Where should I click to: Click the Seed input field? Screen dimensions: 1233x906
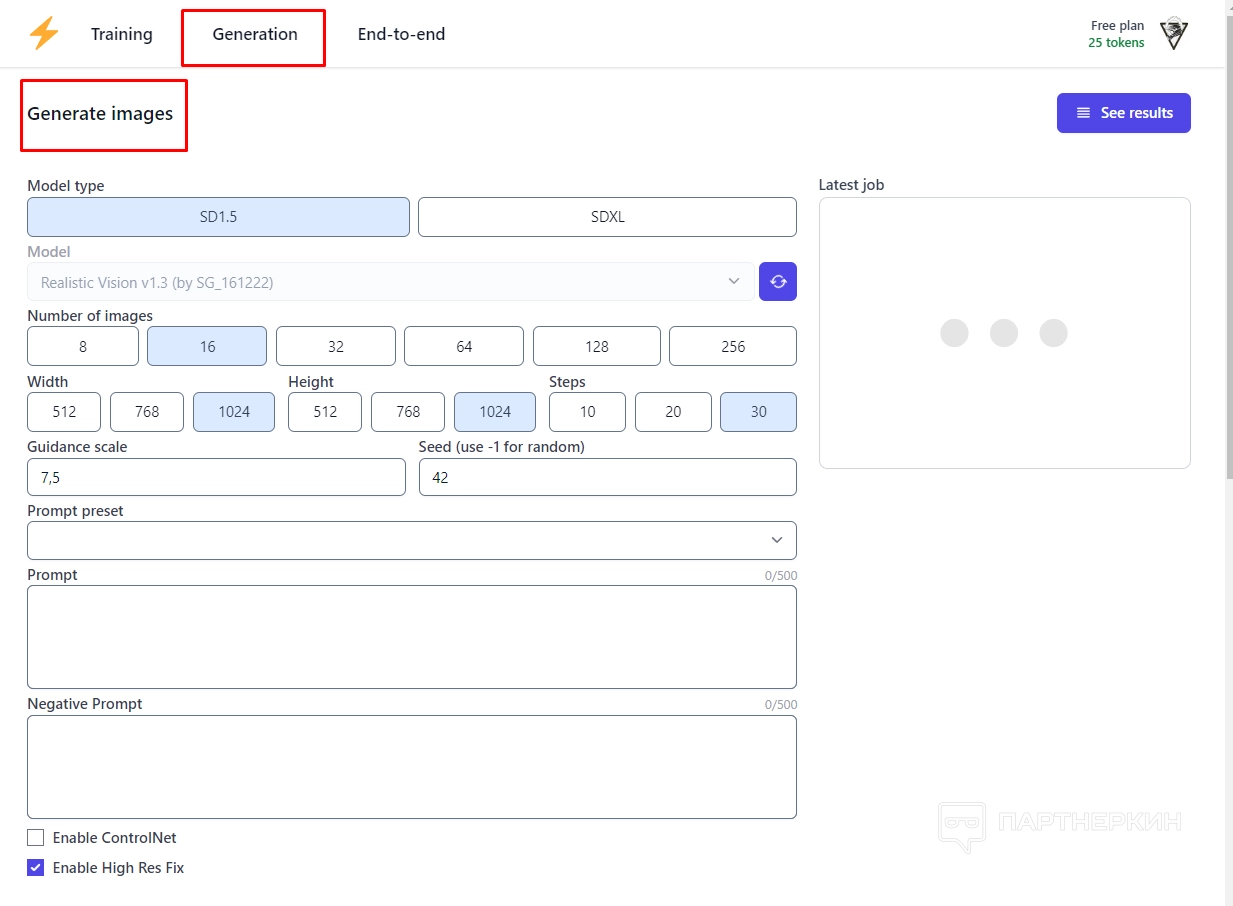[x=607, y=477]
